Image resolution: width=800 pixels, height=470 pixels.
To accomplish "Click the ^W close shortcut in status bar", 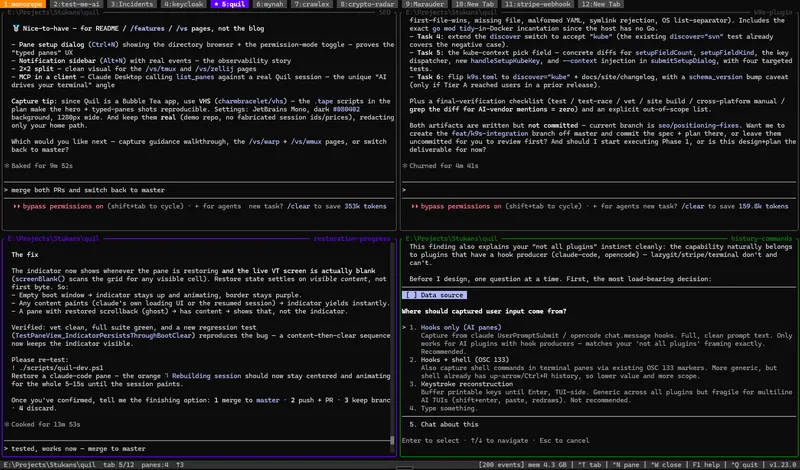I will 666,465.
